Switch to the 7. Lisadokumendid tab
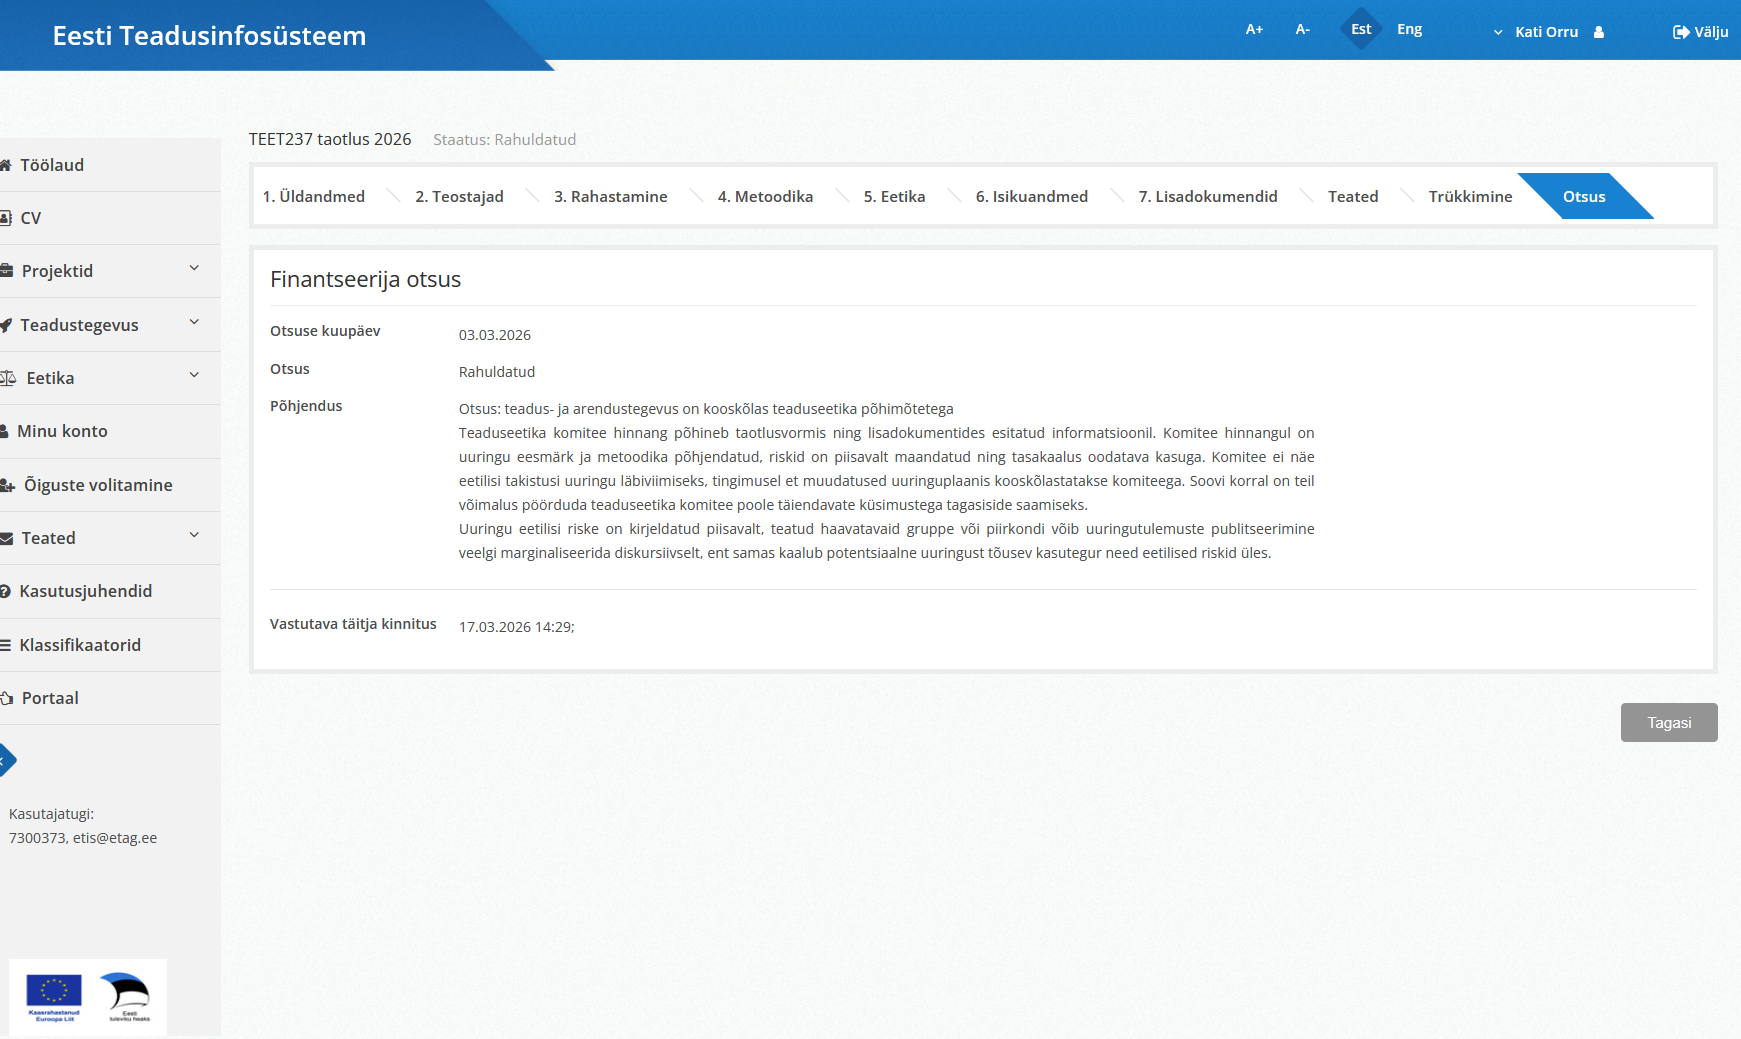1741x1039 pixels. [1207, 196]
